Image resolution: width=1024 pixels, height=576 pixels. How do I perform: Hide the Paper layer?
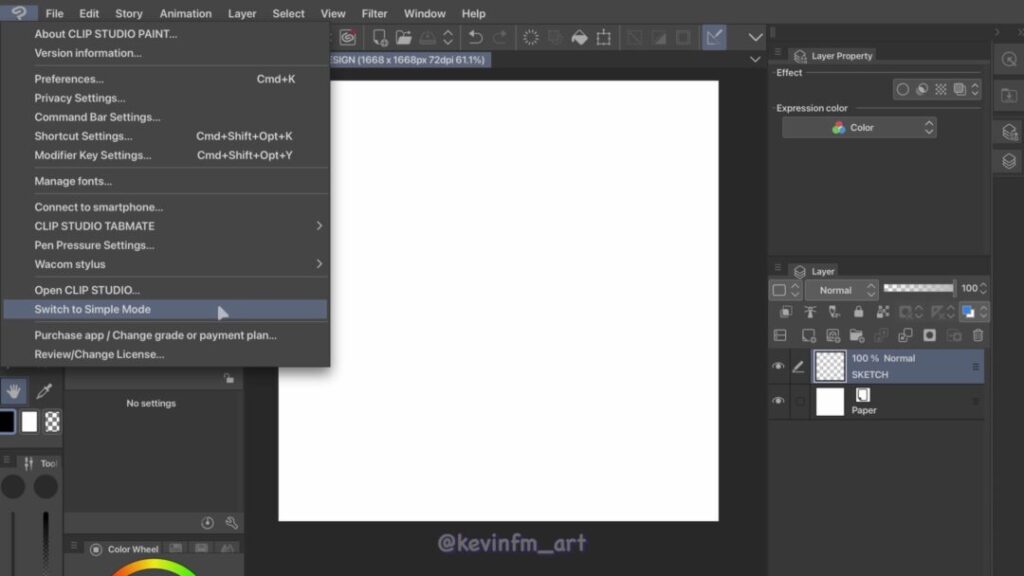point(778,401)
